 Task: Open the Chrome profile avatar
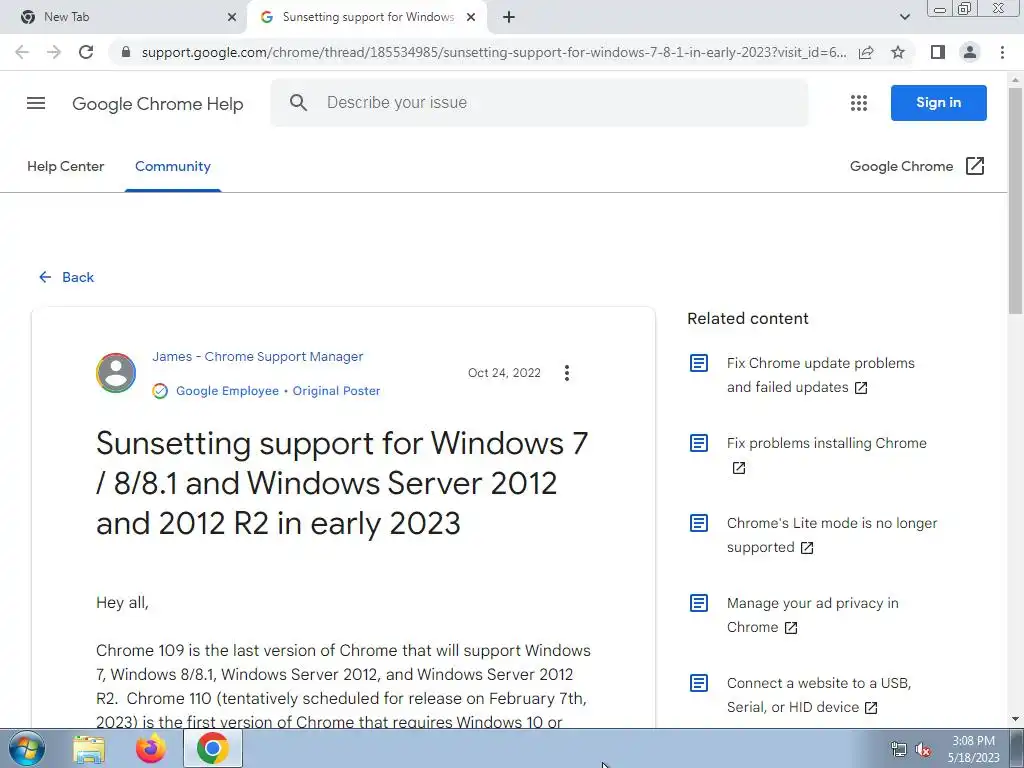[970, 52]
